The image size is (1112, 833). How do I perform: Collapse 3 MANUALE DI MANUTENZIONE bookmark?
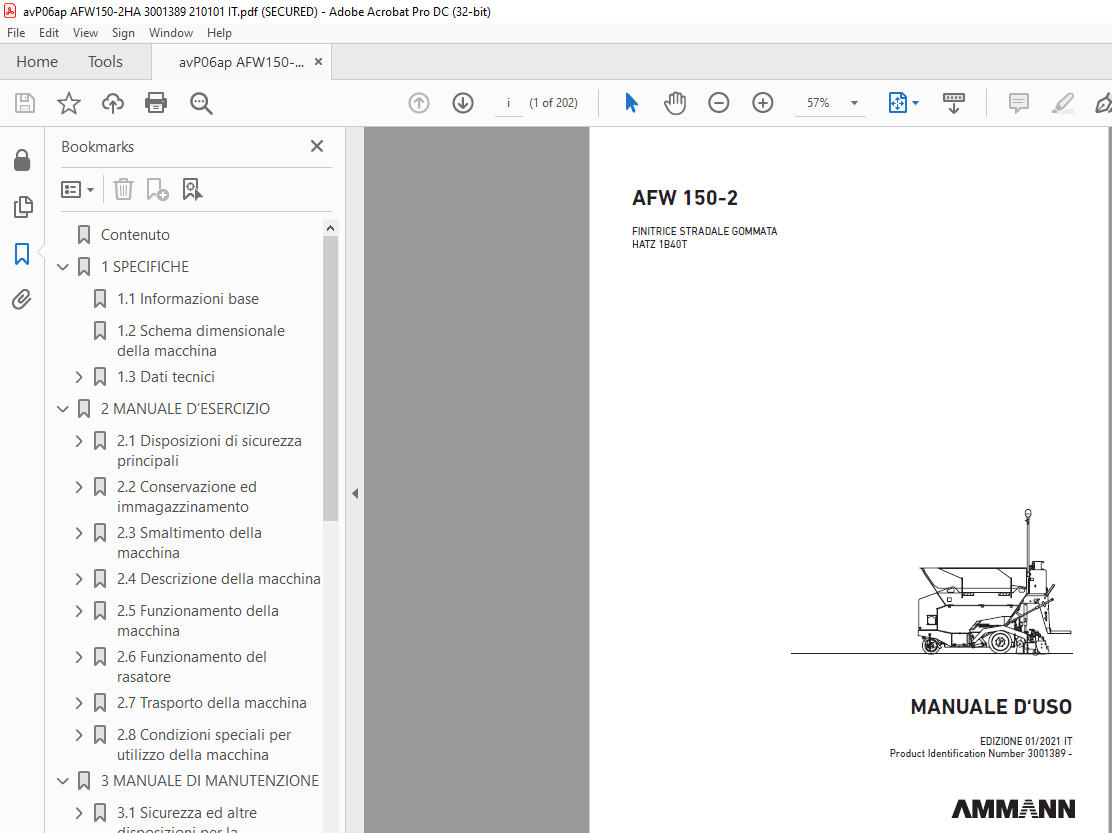point(63,781)
